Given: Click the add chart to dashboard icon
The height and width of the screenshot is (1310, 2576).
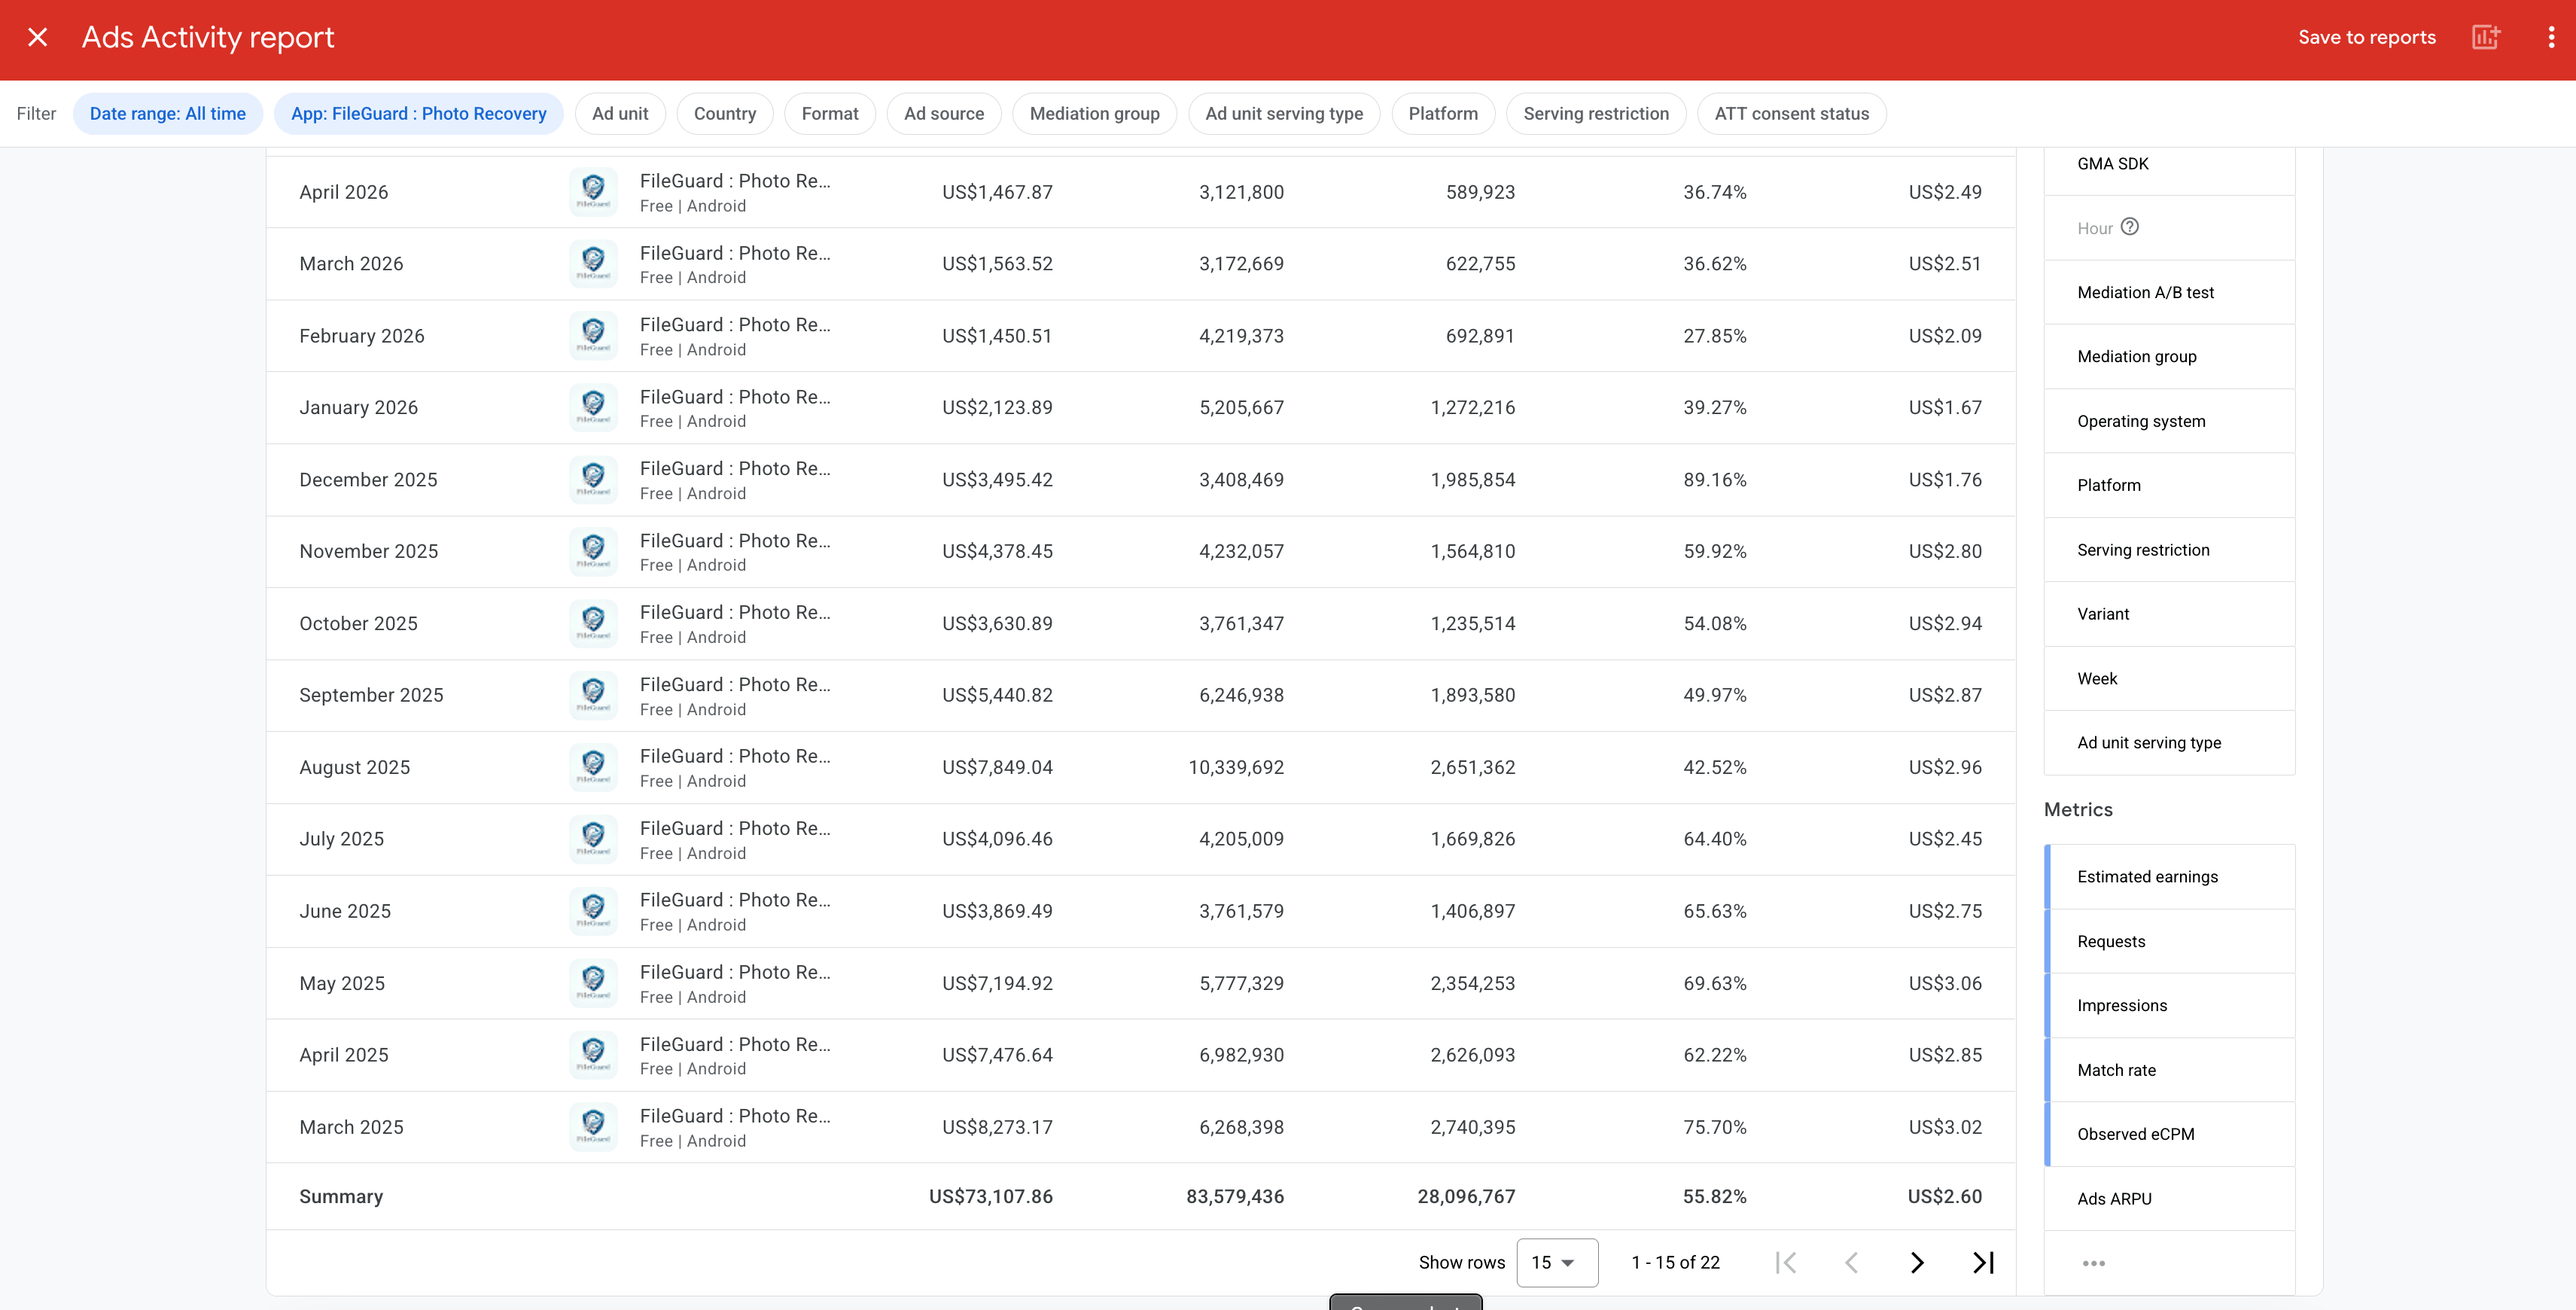Looking at the screenshot, I should point(2486,37).
